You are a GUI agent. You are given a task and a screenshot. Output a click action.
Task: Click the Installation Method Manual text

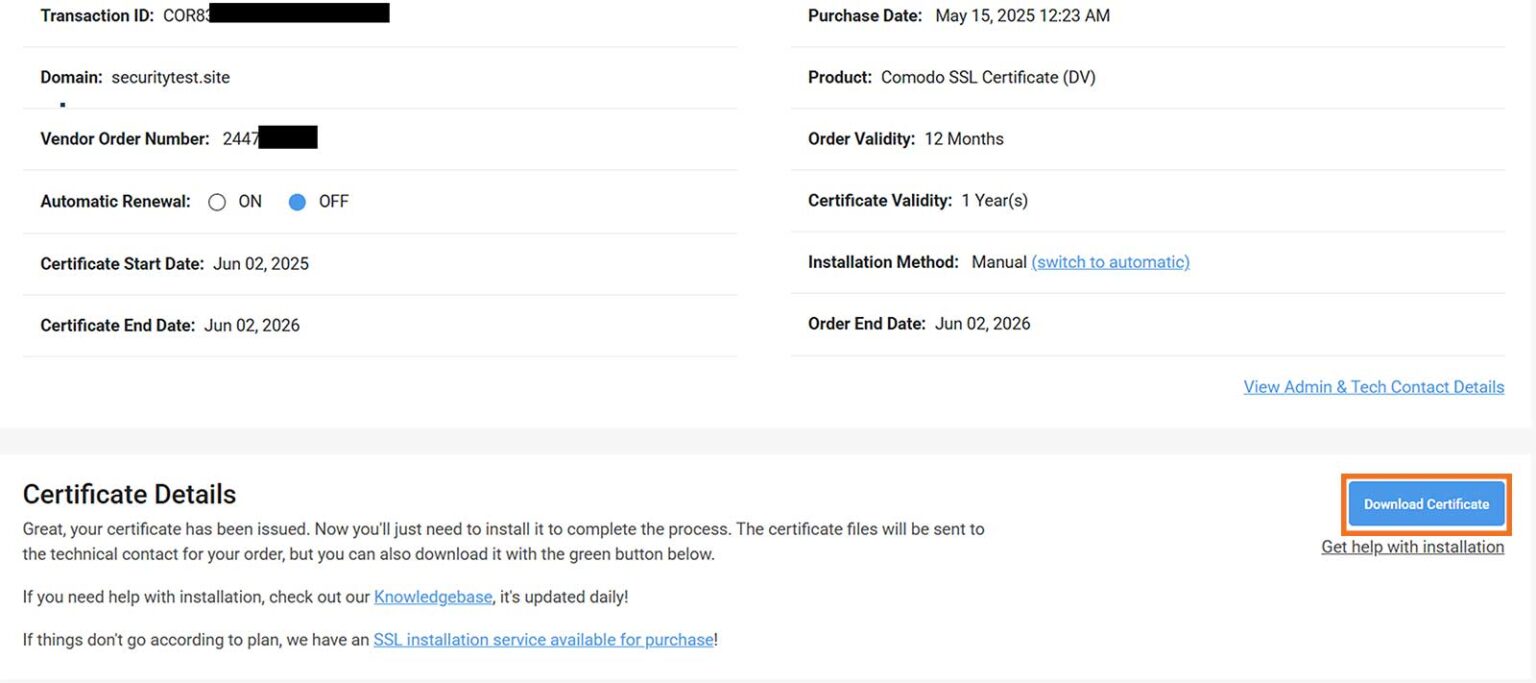pos(998,262)
